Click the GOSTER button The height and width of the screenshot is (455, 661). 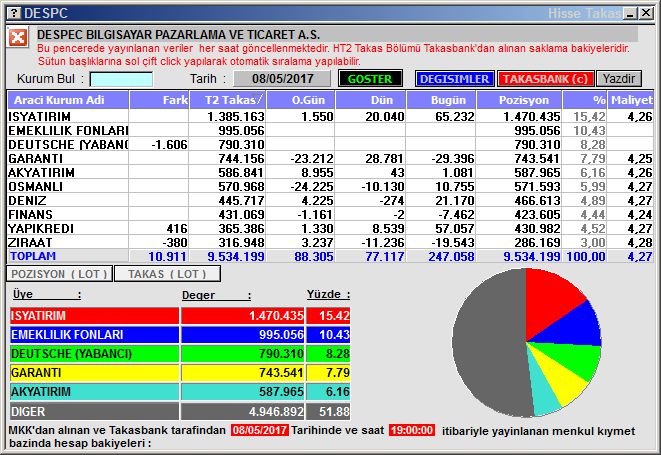[370, 79]
